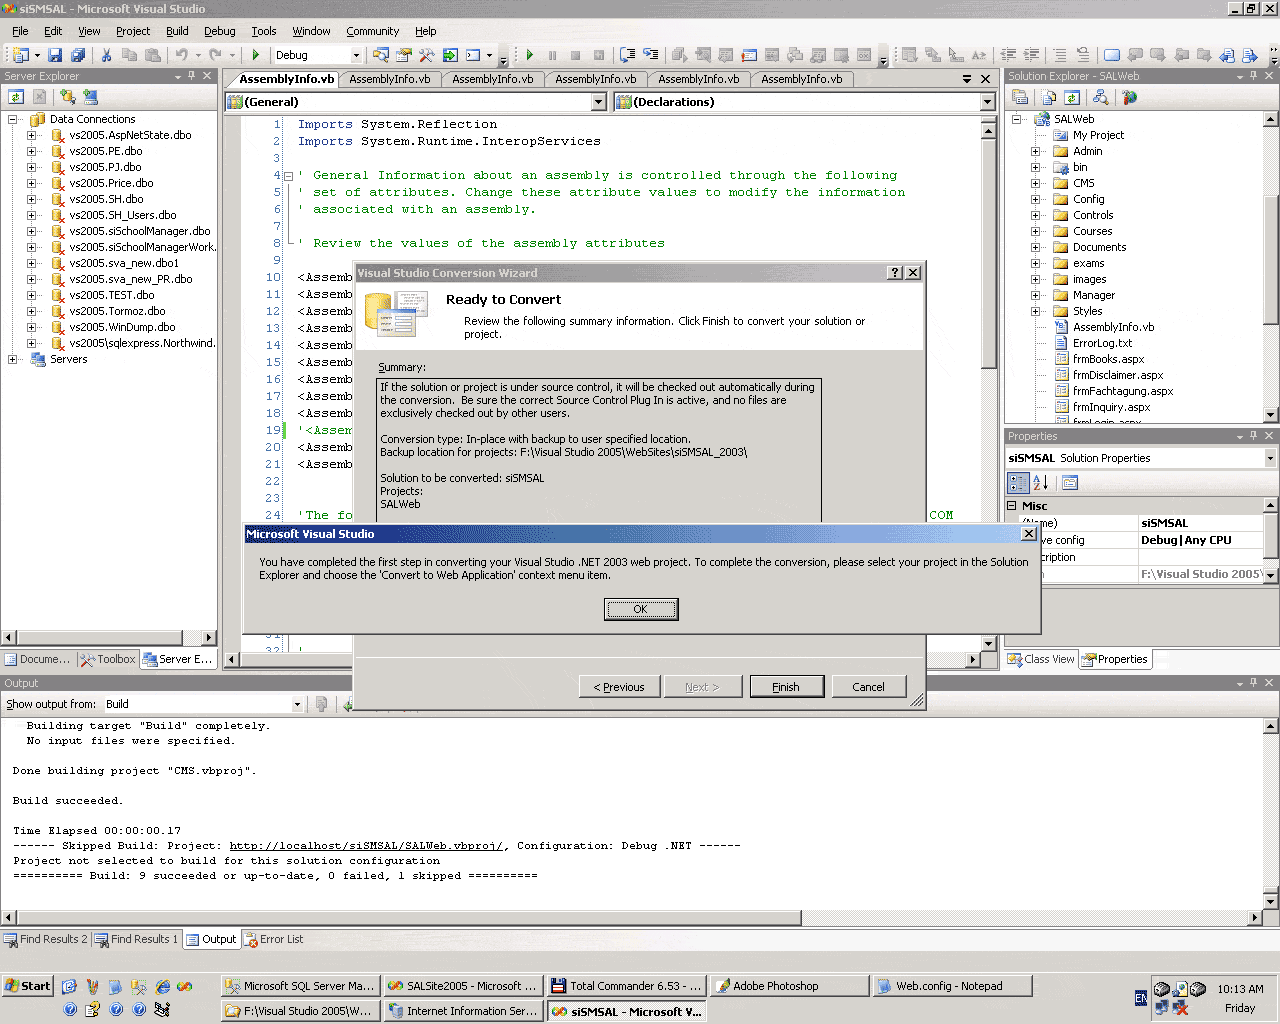Open the Community menu

(372, 31)
